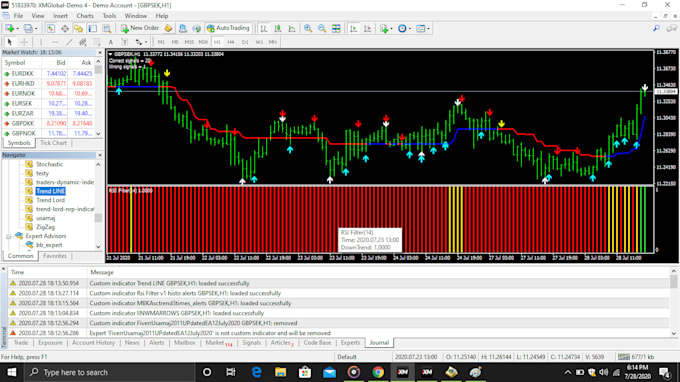Select the Trend Lord indicator
The width and height of the screenshot is (680, 382).
tap(50, 200)
